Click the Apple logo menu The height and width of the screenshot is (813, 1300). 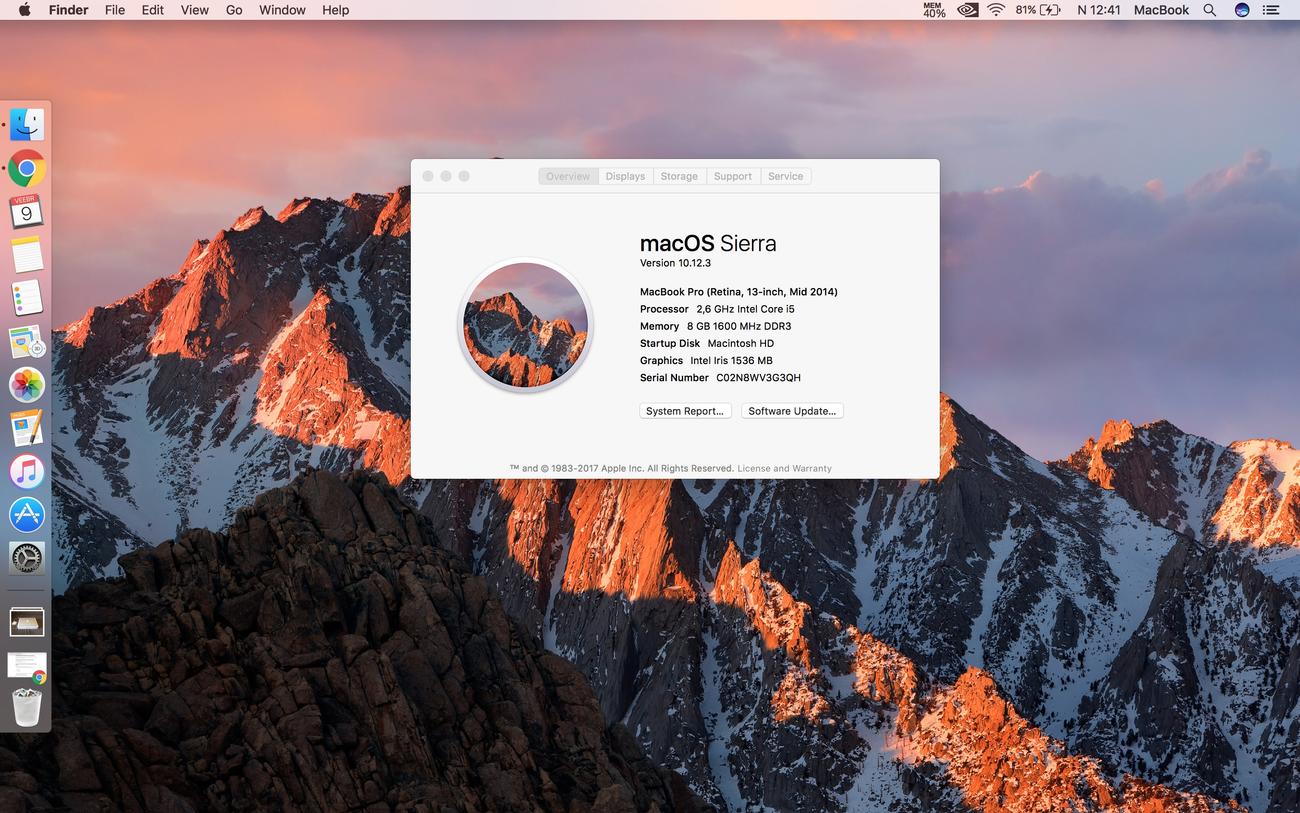(24, 10)
